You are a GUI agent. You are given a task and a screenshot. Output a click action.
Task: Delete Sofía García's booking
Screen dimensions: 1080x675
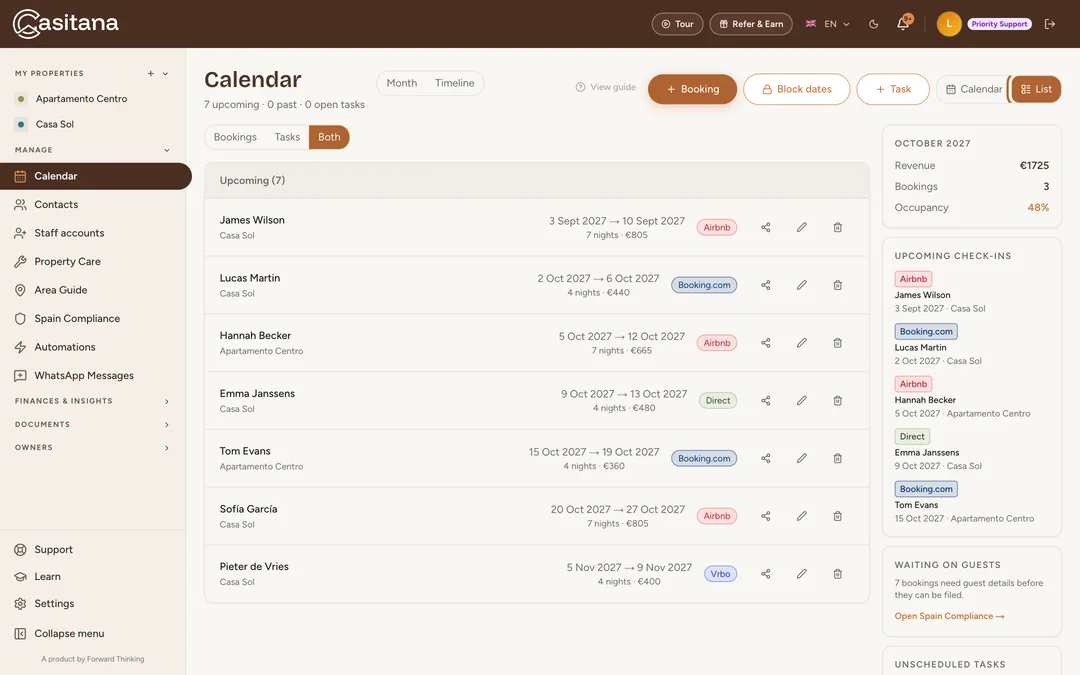coord(838,516)
